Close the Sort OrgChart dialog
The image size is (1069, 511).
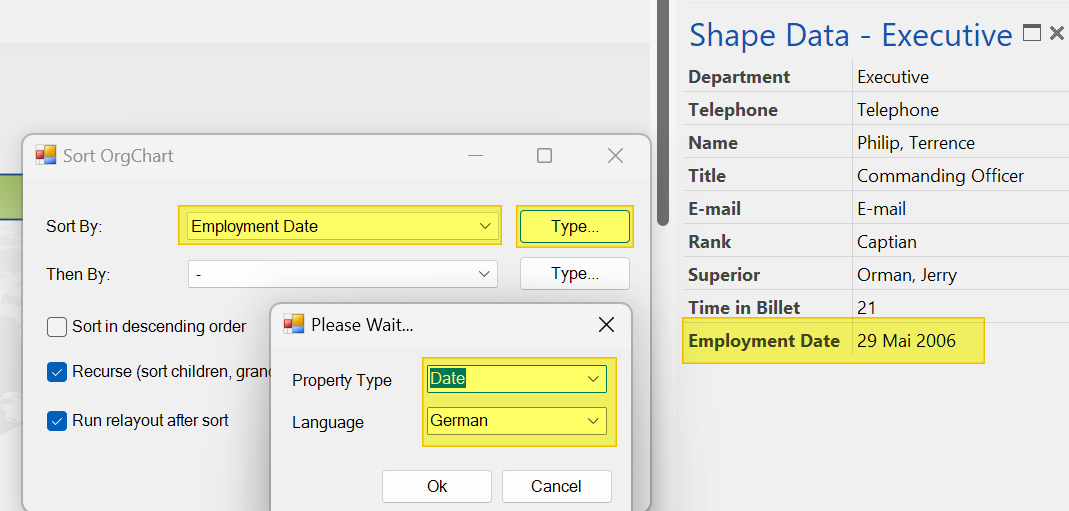[x=615, y=156]
